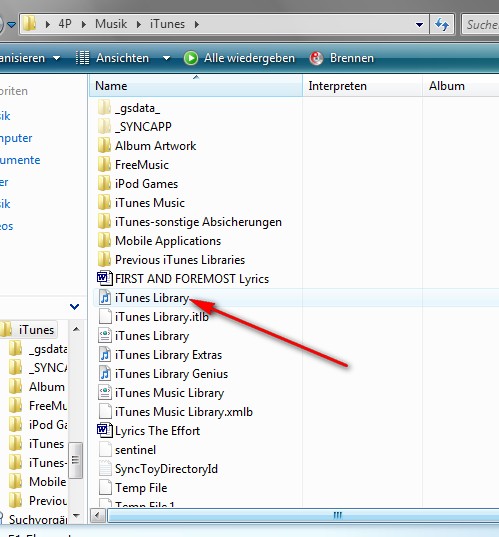Image resolution: width=499 pixels, height=537 pixels.
Task: Click the Brennen toolbar button
Action: coord(341,58)
